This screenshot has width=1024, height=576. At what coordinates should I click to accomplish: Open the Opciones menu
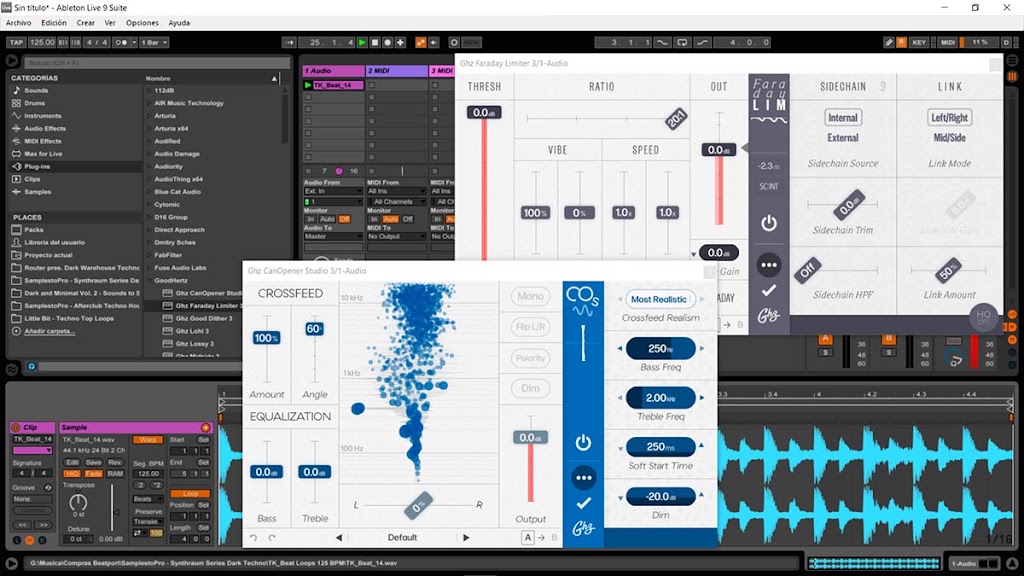pos(142,23)
